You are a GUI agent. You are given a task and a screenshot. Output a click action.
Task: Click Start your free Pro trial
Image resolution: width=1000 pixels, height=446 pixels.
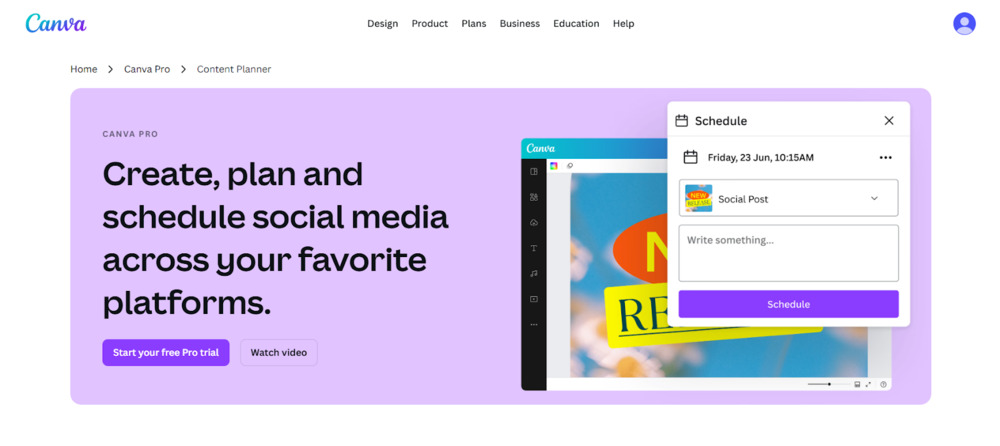click(x=166, y=352)
